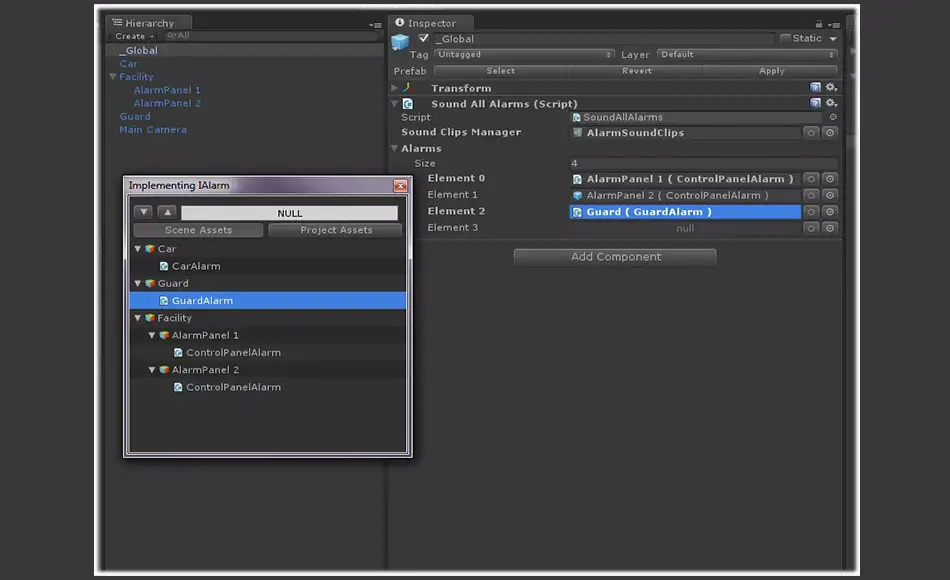The image size is (950, 580).
Task: Collapse the Sound All Alarms component
Action: [x=394, y=104]
